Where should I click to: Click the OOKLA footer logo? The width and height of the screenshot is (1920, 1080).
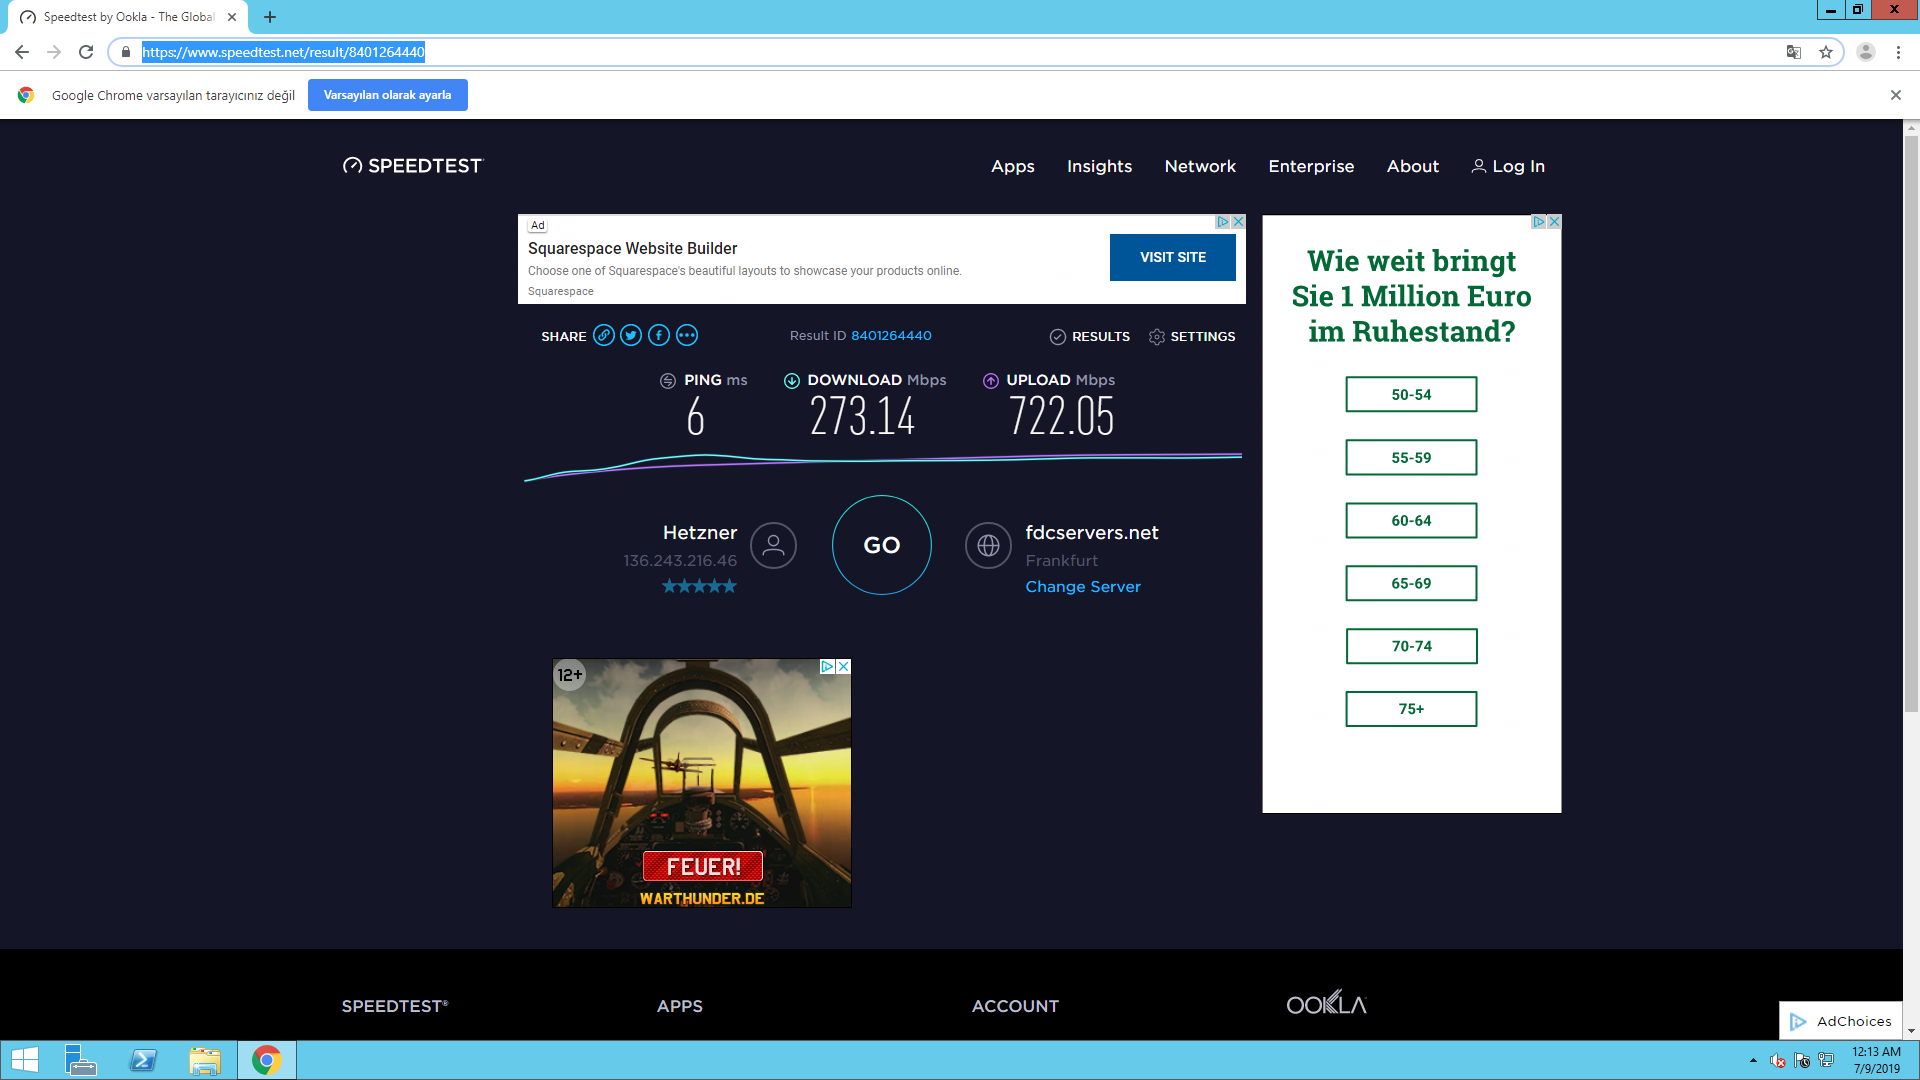click(1326, 1003)
